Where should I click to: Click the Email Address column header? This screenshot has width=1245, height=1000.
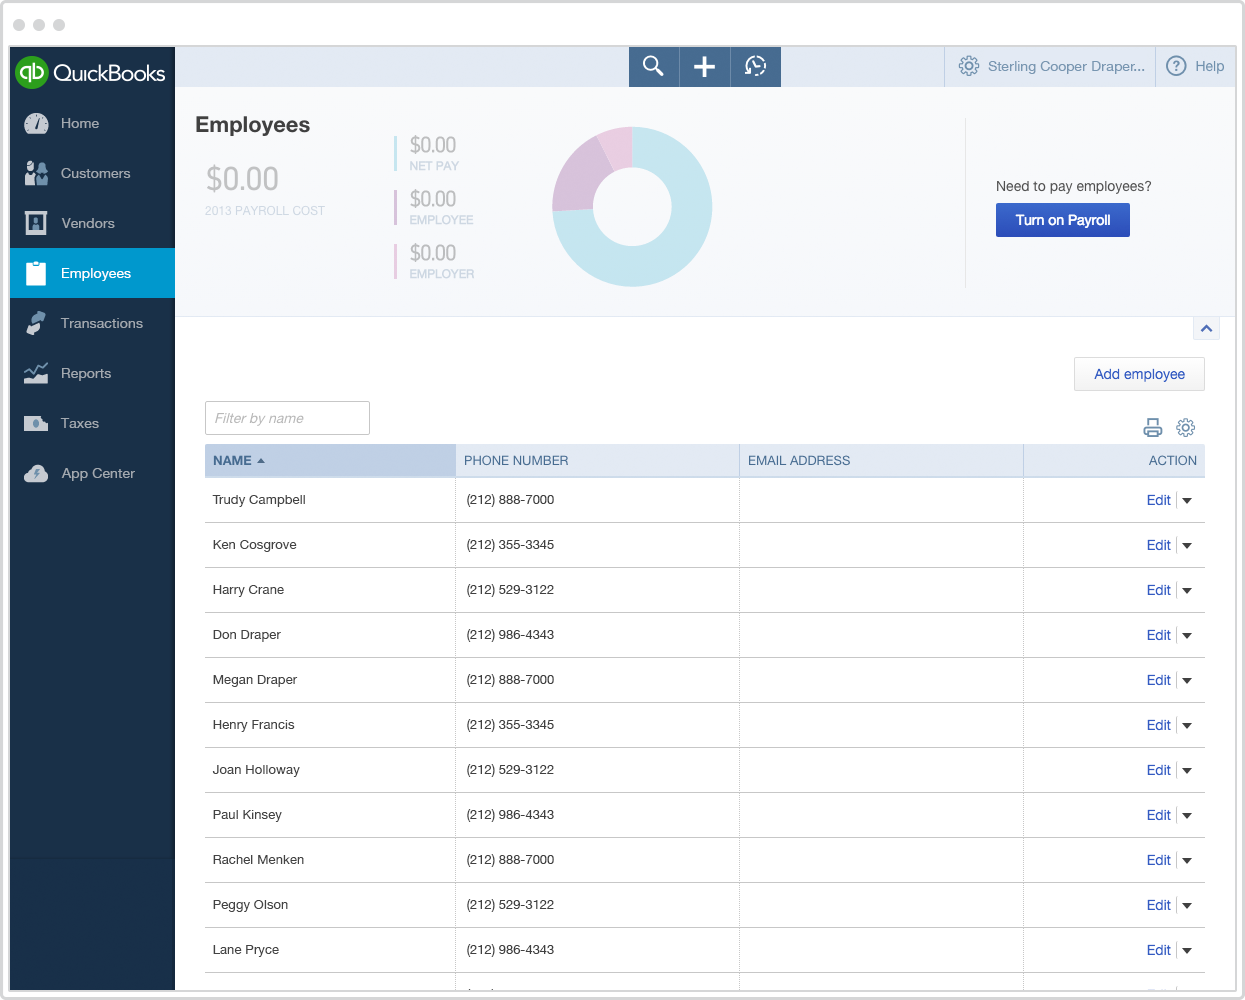pos(881,461)
